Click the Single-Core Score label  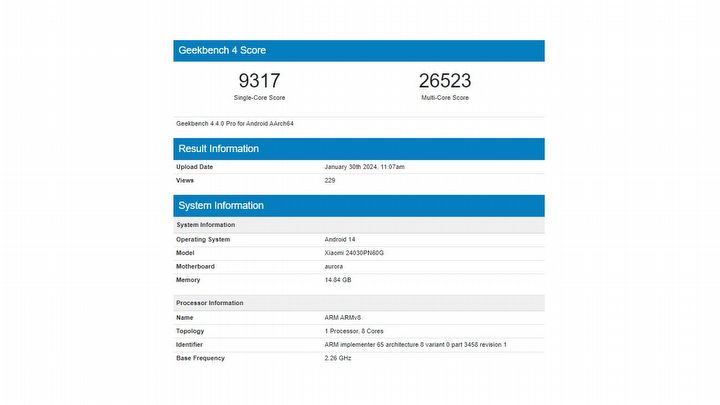[x=259, y=98]
